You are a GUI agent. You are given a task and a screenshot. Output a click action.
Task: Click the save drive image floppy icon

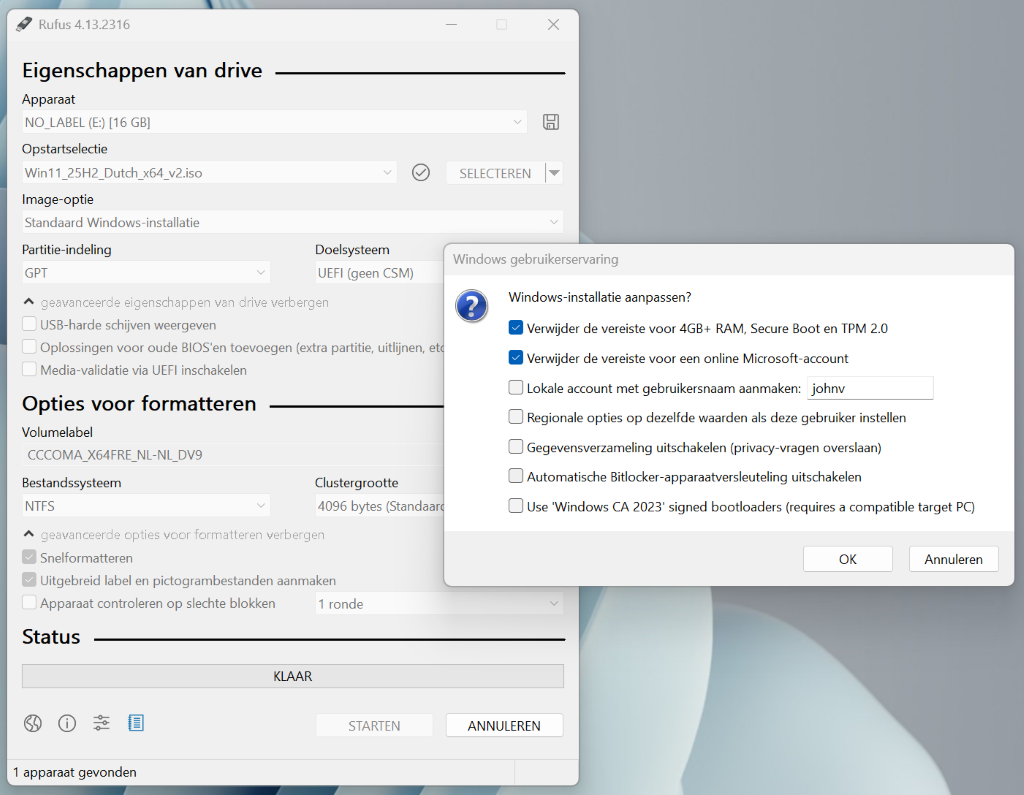[x=551, y=122]
